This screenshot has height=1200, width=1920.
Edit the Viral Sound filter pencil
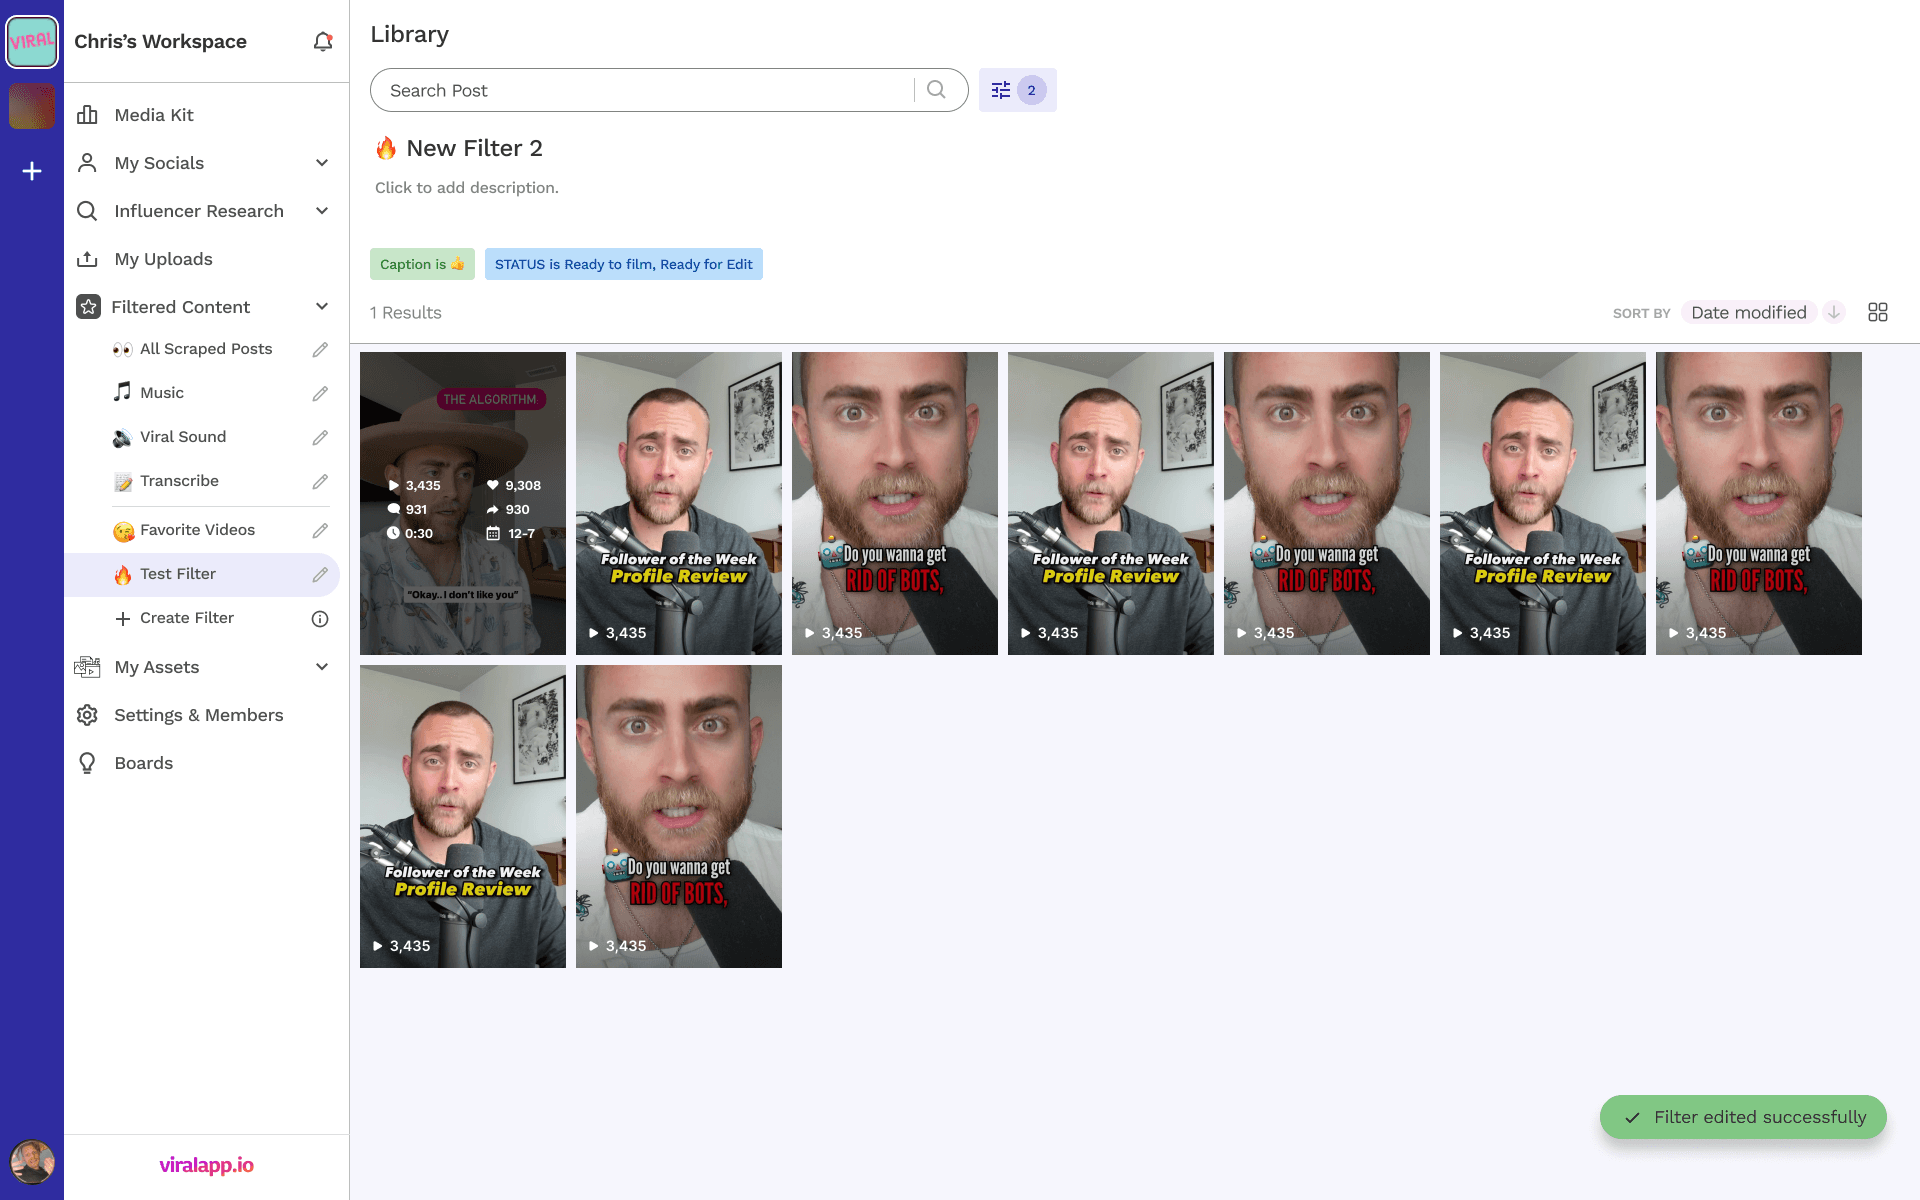coord(320,438)
